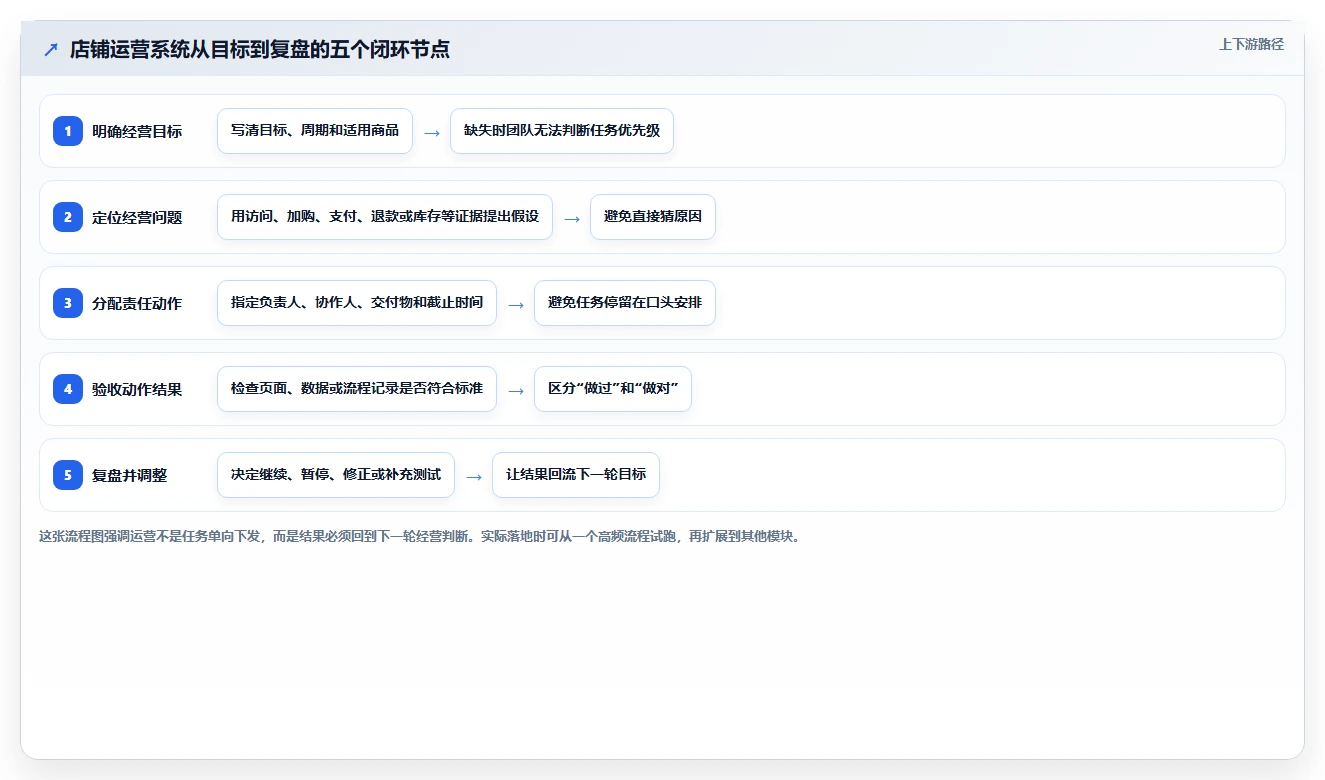Select the title 店铺运营系统从目标到复盘的五个闭环节点

coord(260,50)
